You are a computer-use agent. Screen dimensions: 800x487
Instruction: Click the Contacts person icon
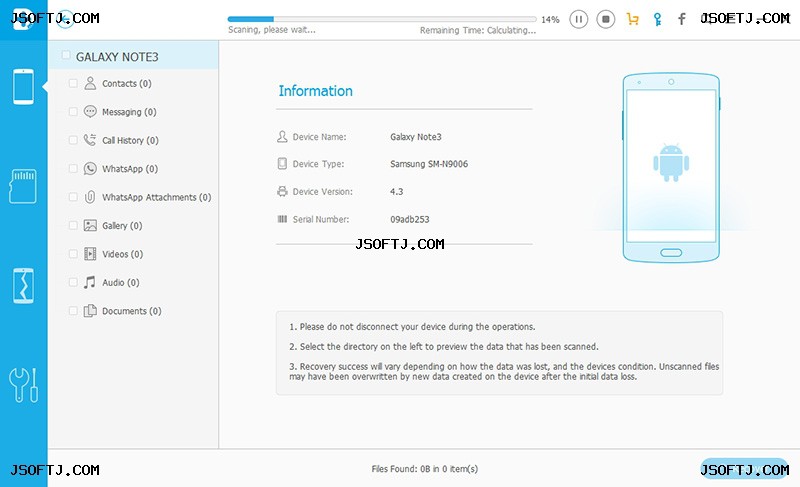90,83
